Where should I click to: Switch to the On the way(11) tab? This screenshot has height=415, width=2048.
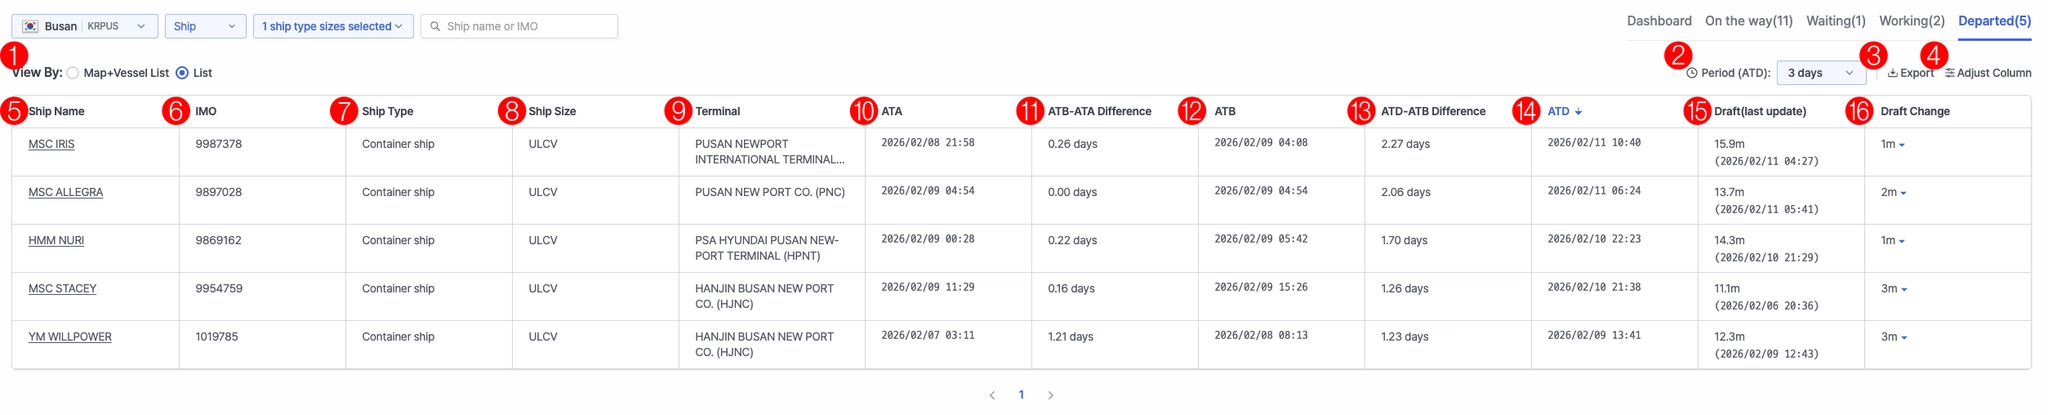coord(1748,21)
